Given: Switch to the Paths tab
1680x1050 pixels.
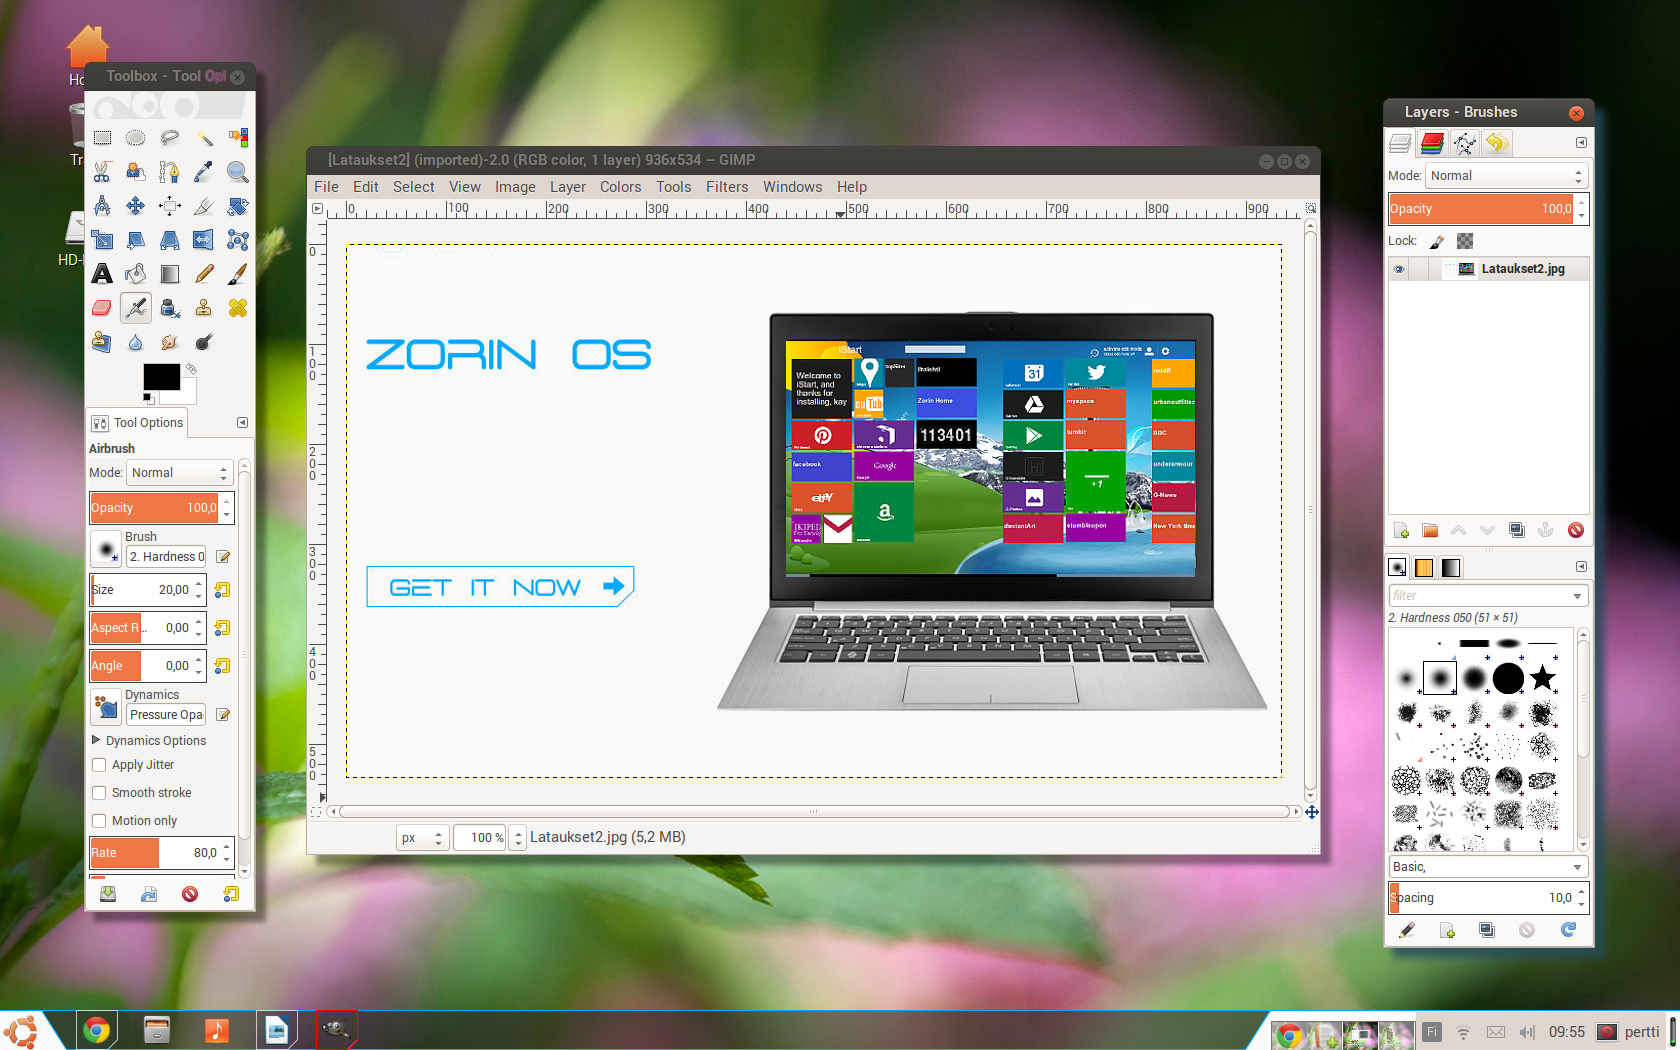Looking at the screenshot, I should (1465, 143).
